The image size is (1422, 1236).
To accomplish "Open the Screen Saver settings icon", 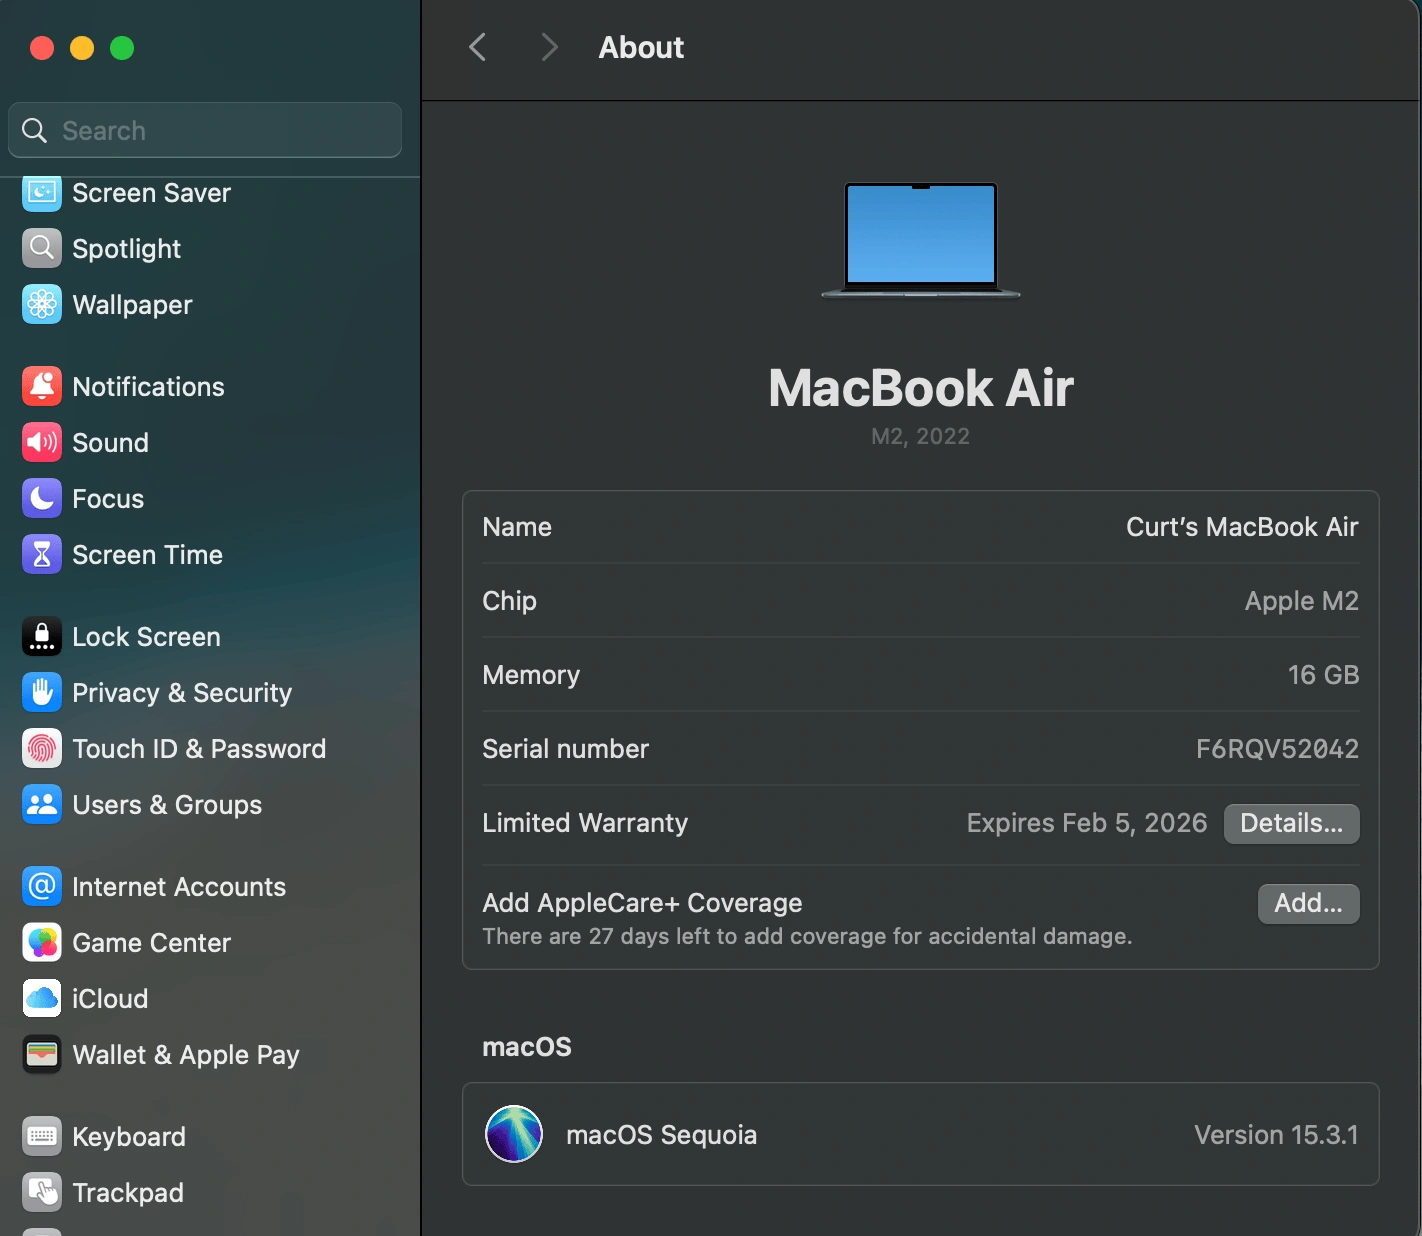I will [x=42, y=193].
